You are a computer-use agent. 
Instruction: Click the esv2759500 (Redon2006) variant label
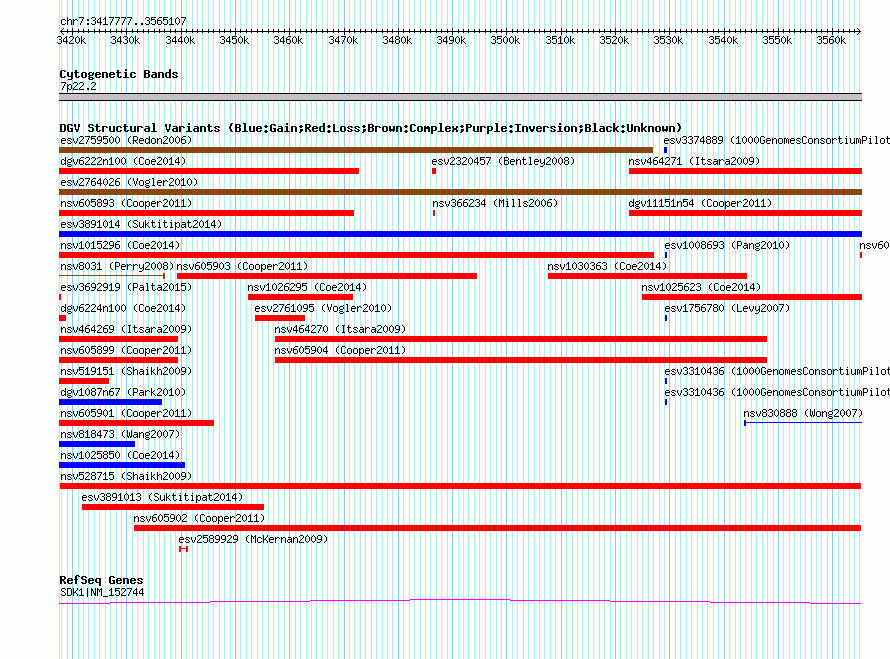[x=126, y=140]
